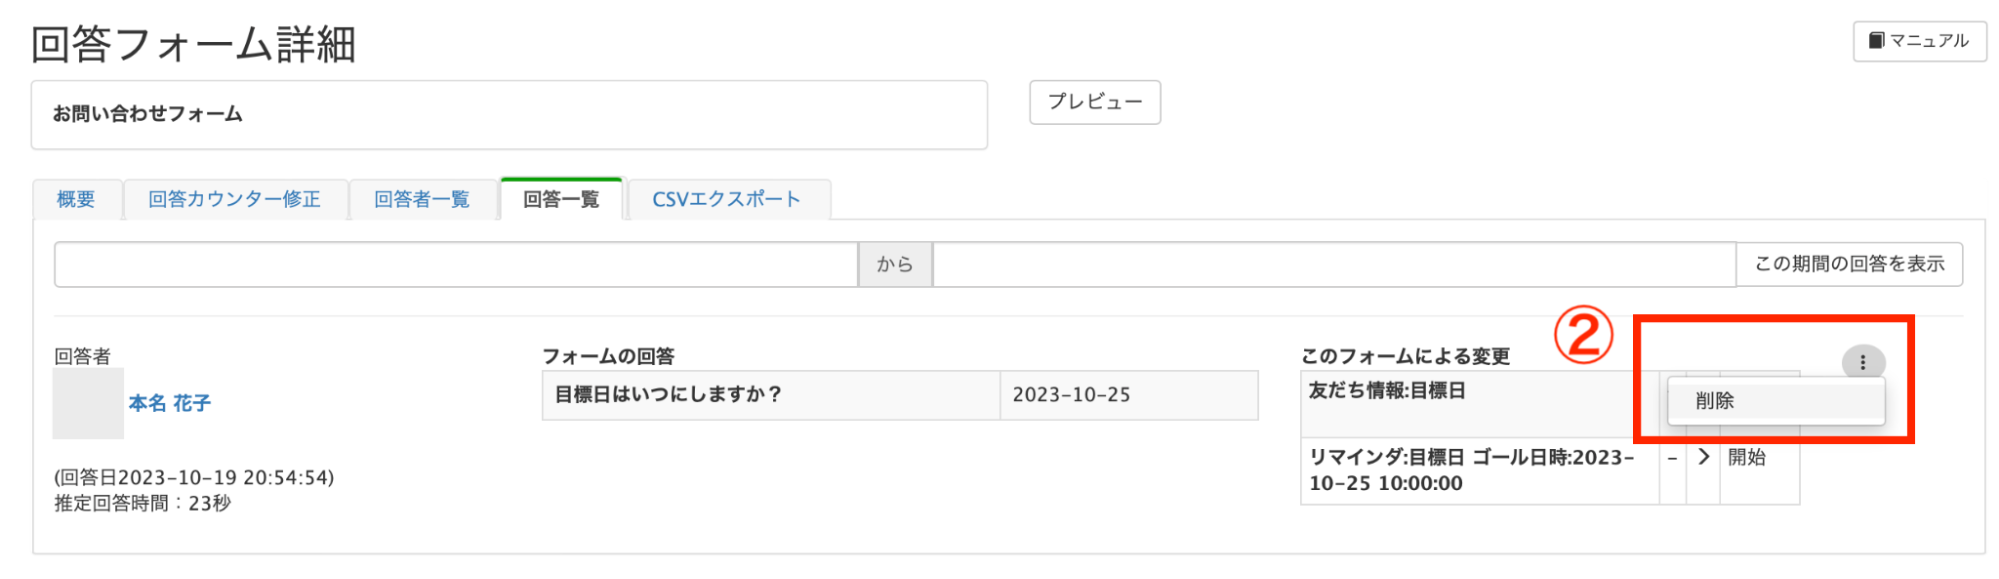Open the 回答カウンター修正 tab

coord(234,199)
